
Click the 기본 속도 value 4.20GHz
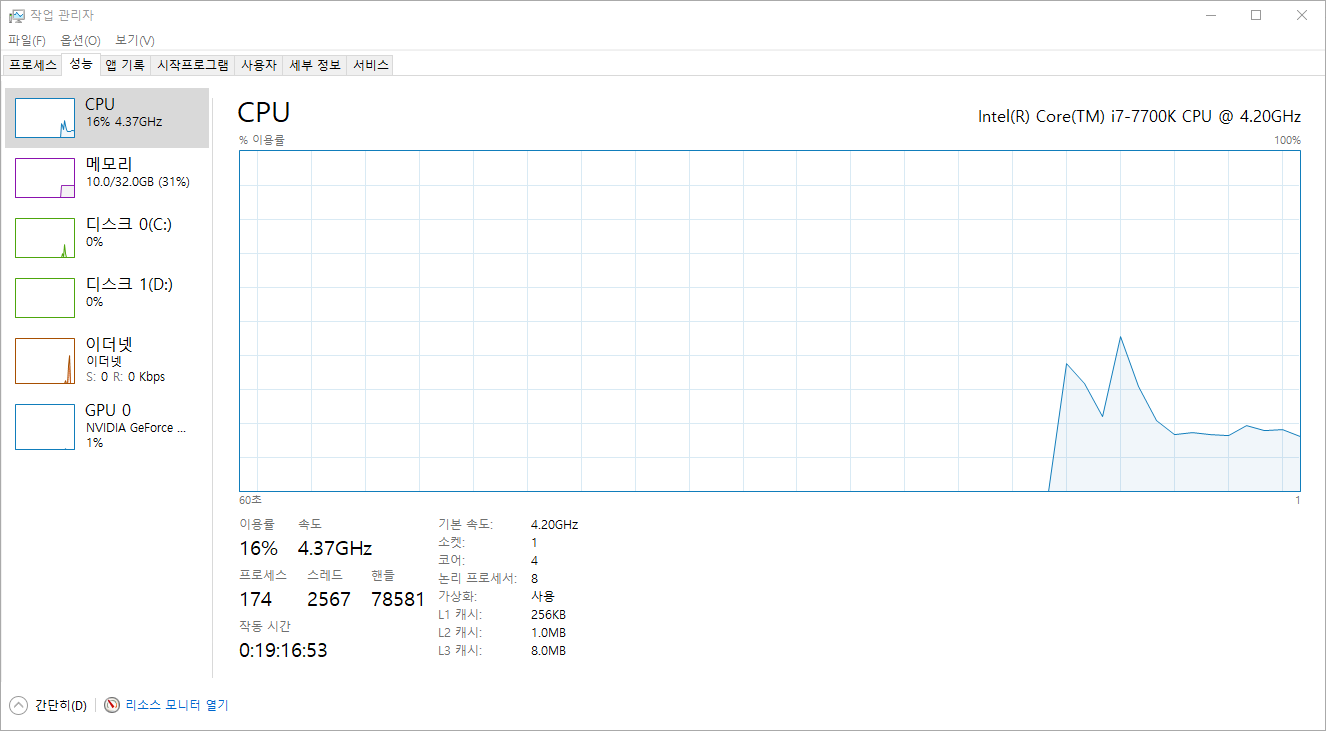(x=554, y=524)
